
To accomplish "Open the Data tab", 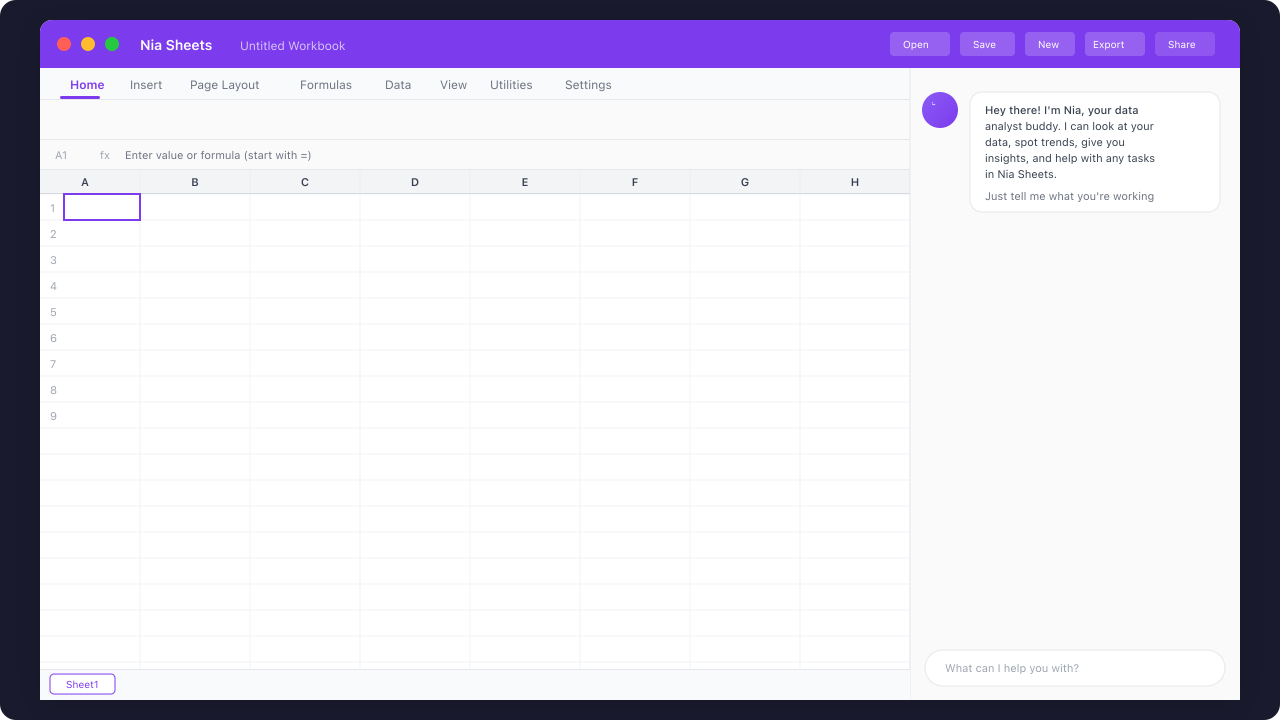I will [x=397, y=85].
